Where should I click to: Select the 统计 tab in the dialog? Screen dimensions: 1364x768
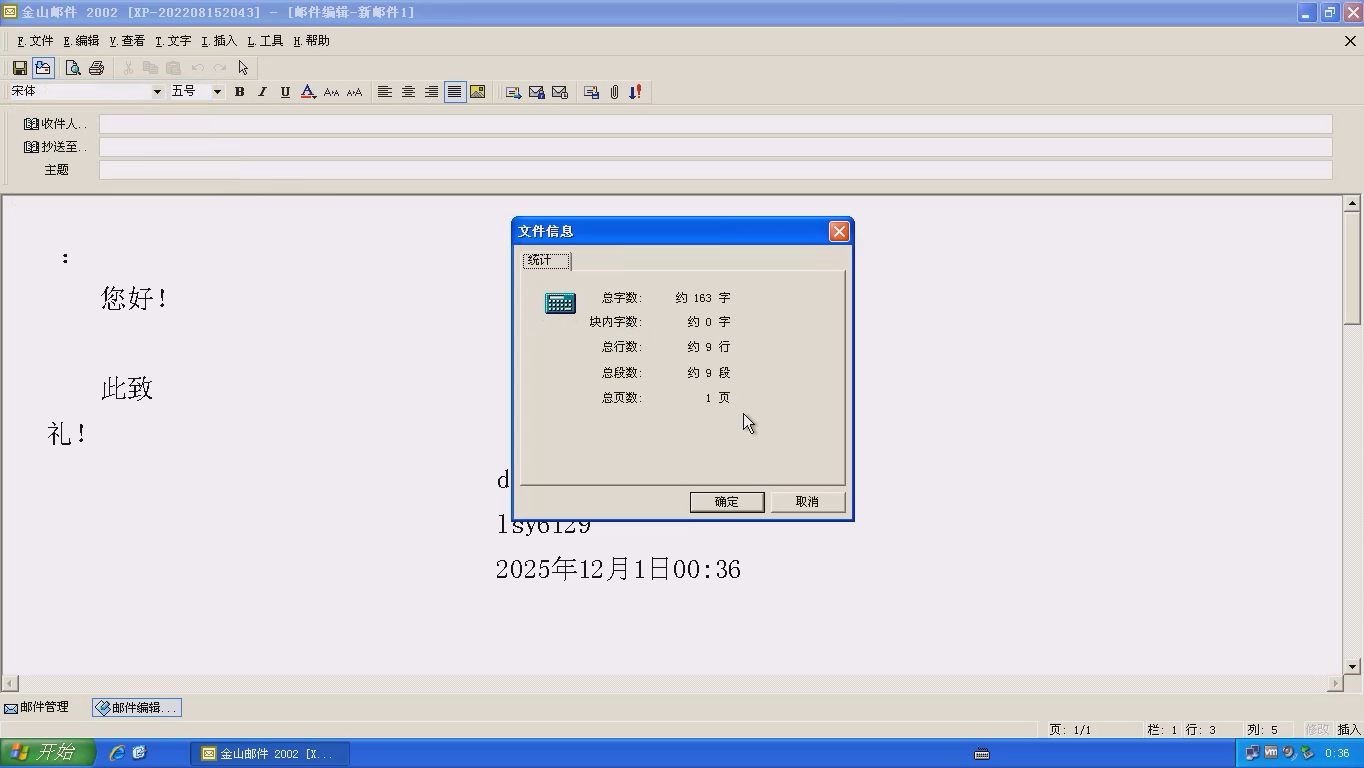[546, 260]
